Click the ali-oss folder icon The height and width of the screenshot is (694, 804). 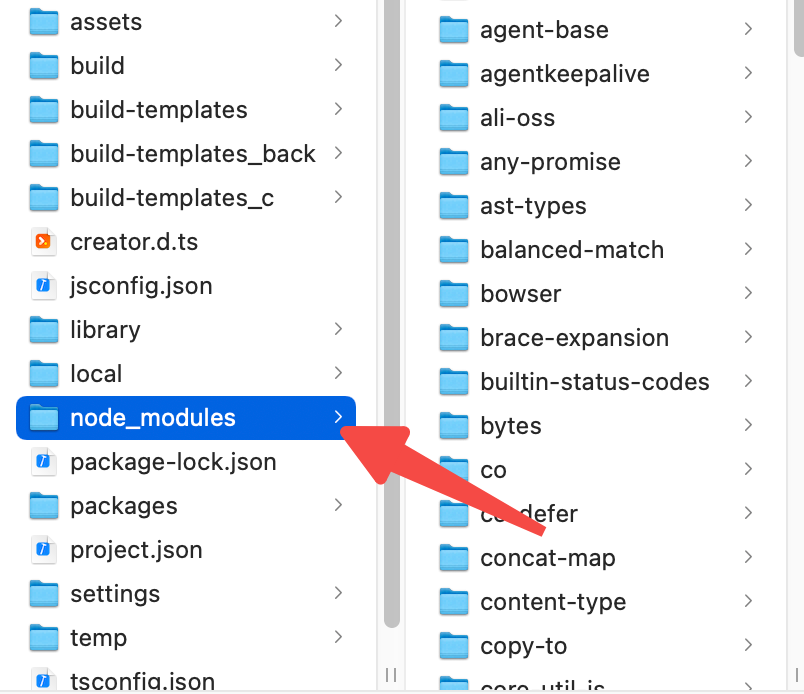454,118
